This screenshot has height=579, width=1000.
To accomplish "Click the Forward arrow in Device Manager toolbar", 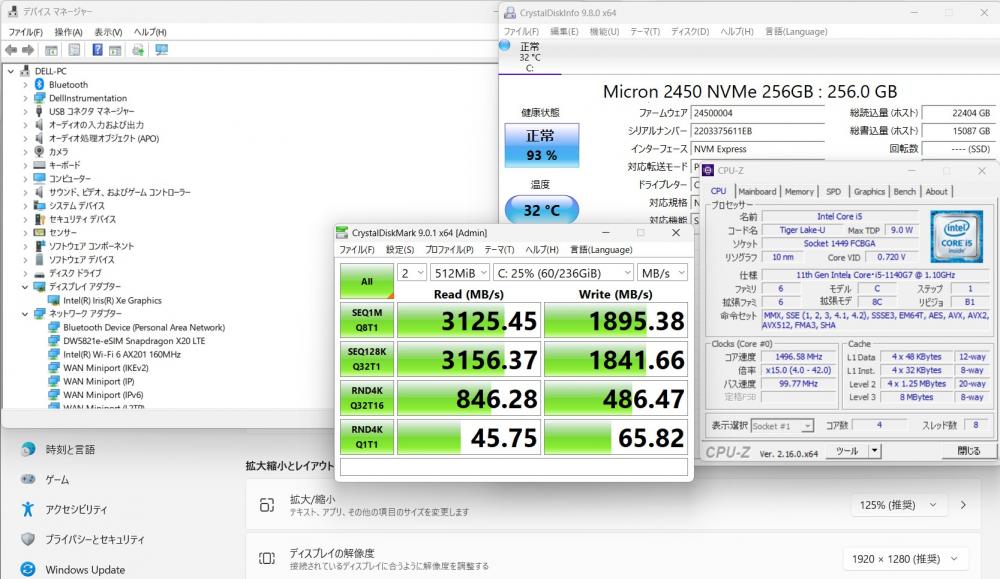I will click(x=28, y=50).
